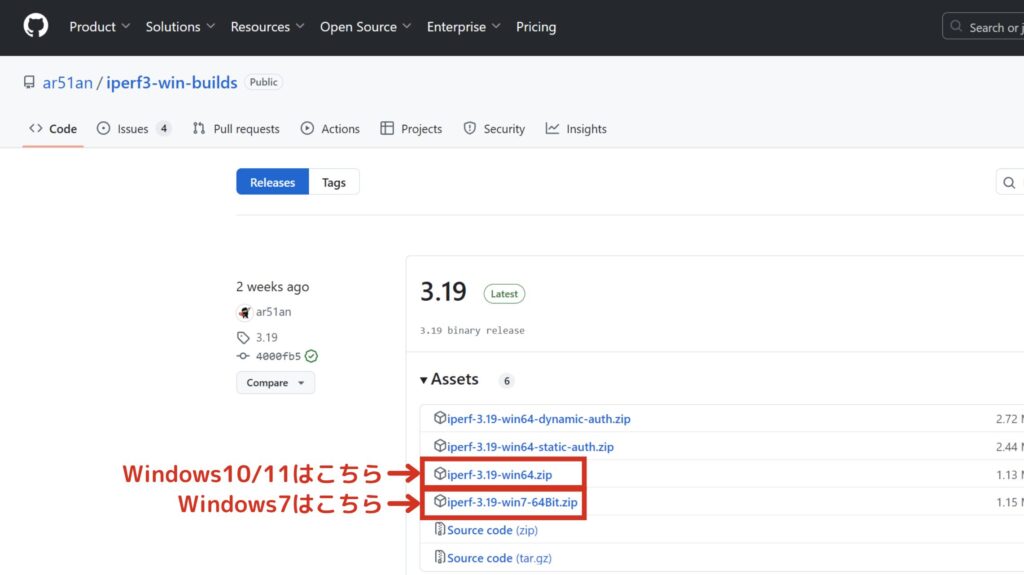Viewport: 1024px width, 575px height.
Task: Click the Issues count badge 4
Action: click(164, 129)
